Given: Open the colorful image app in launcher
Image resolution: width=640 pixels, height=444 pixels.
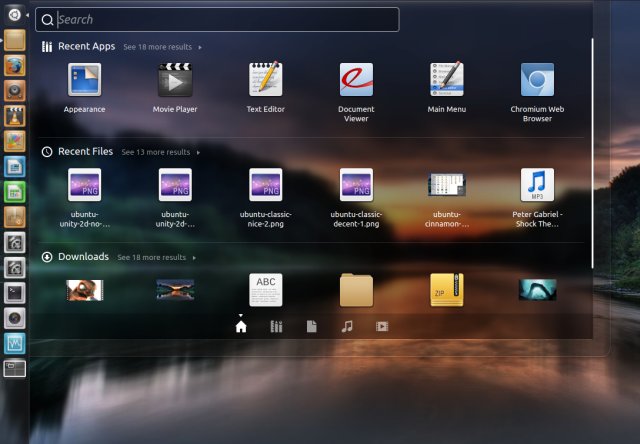Looking at the screenshot, I should 15,142.
